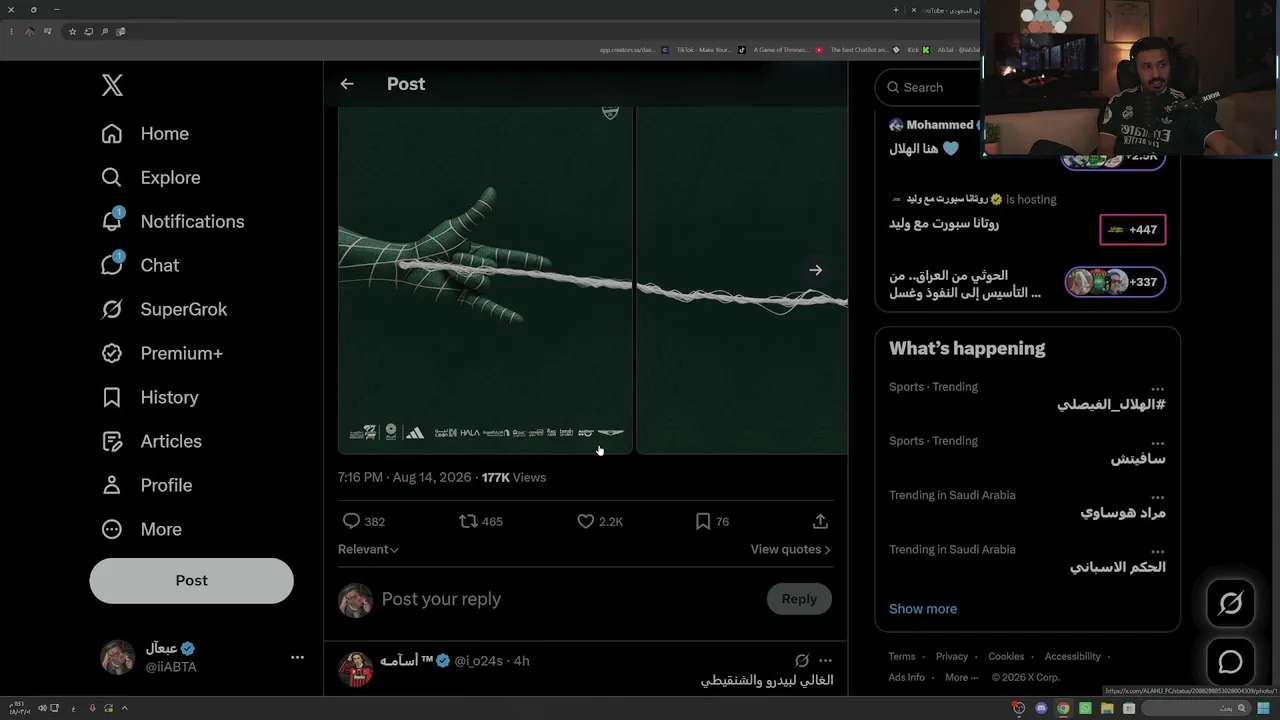Open the History bookmark icon in the sidebar
This screenshot has height=720, width=1280.
[112, 398]
